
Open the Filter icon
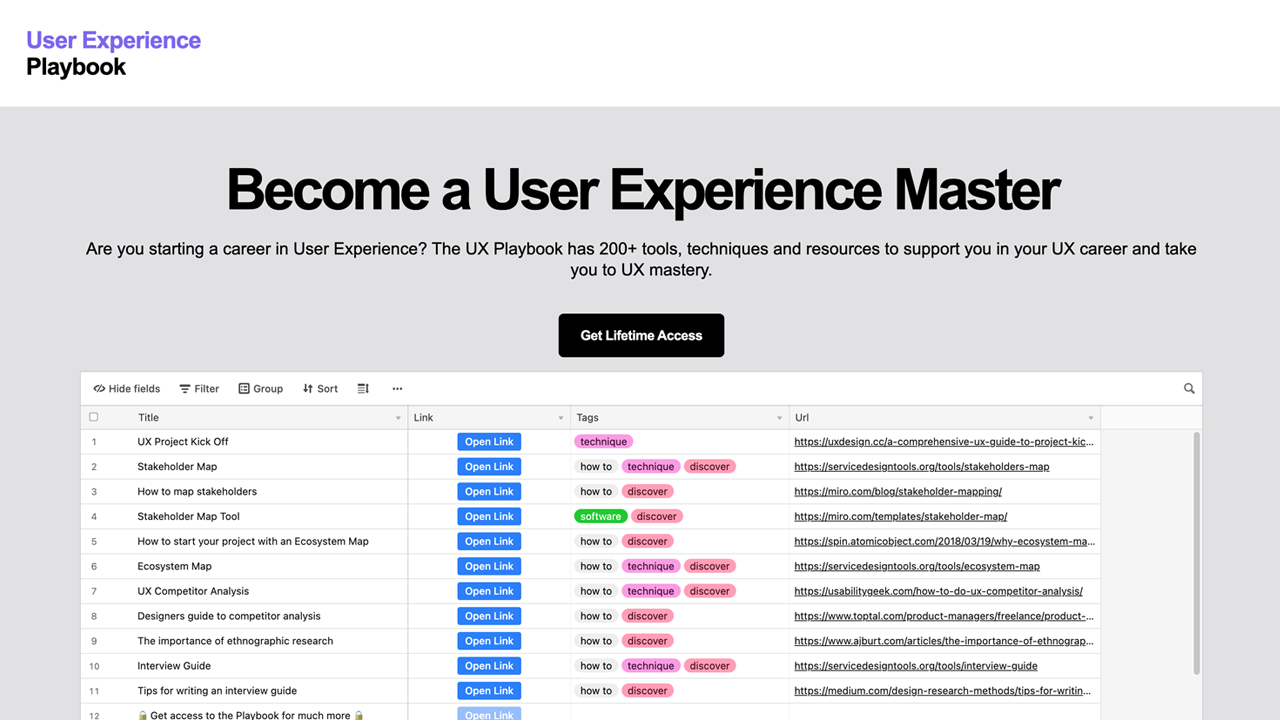[184, 388]
